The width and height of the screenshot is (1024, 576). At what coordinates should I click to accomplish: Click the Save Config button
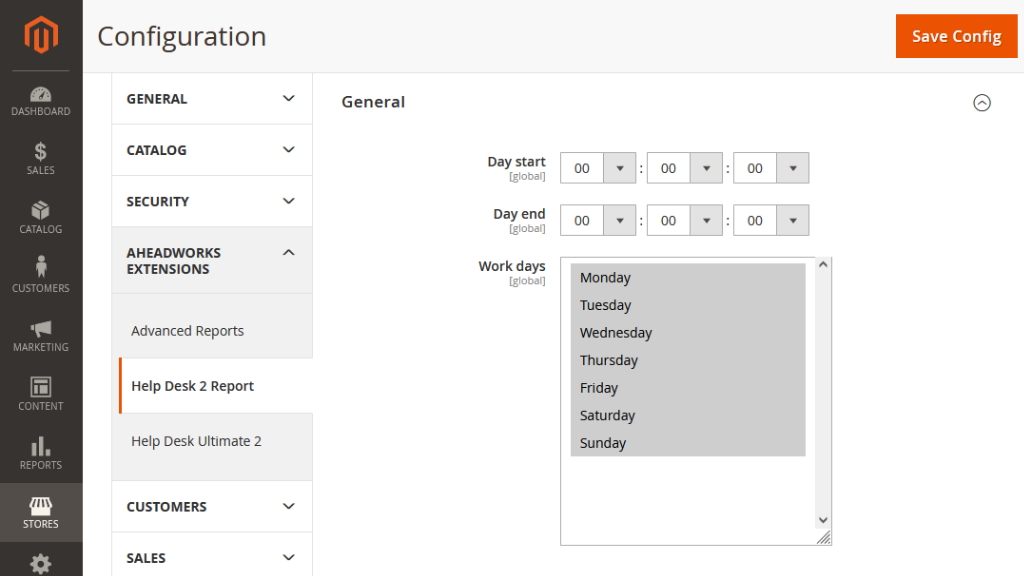(956, 36)
